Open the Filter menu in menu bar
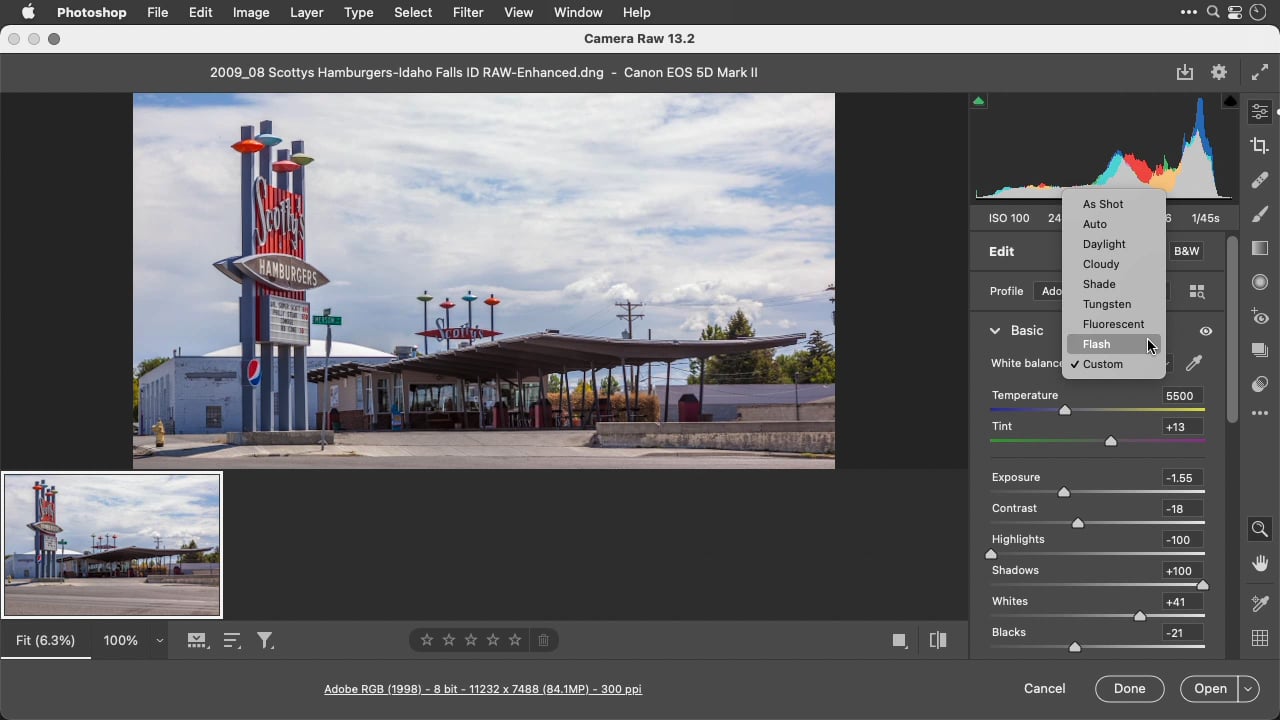Viewport: 1280px width, 720px height. click(467, 12)
